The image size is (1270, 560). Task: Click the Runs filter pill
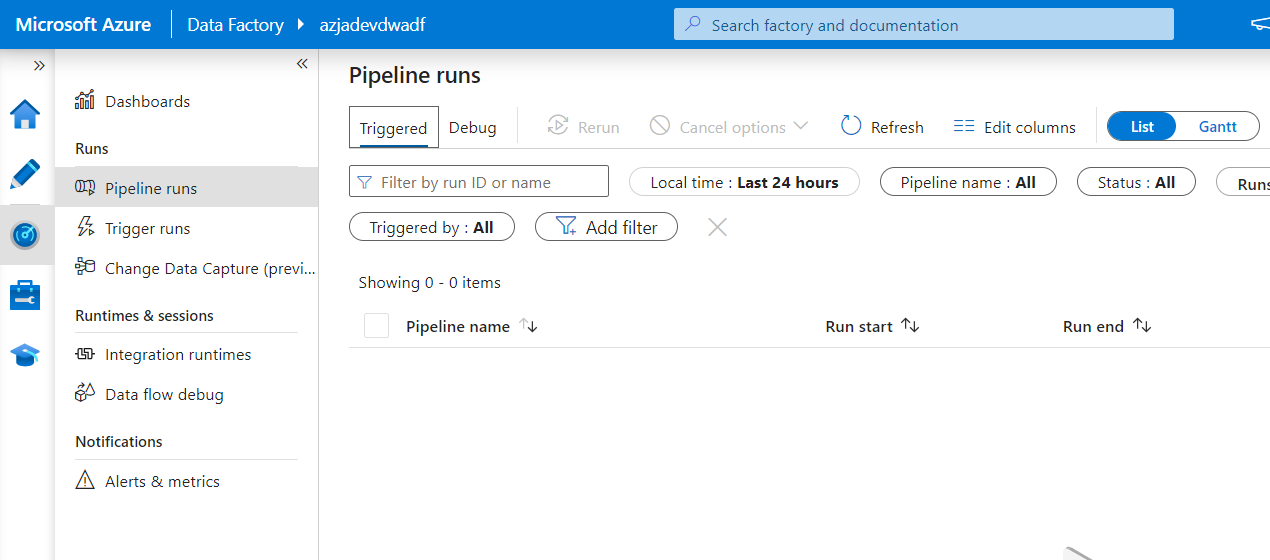click(x=1244, y=182)
